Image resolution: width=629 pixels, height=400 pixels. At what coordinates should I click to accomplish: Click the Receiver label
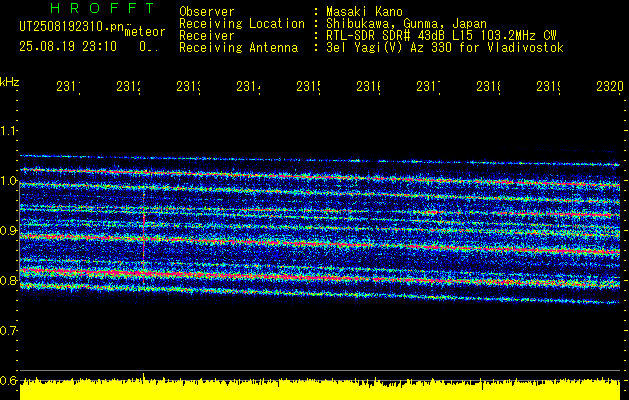pos(207,36)
